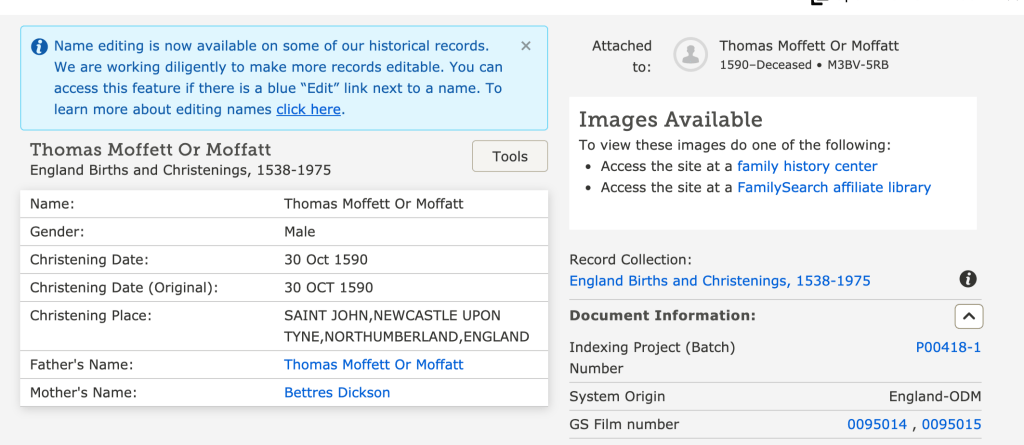Viewport: 1024px width, 445px height.
Task: Click the attached person avatar icon
Action: click(x=690, y=55)
